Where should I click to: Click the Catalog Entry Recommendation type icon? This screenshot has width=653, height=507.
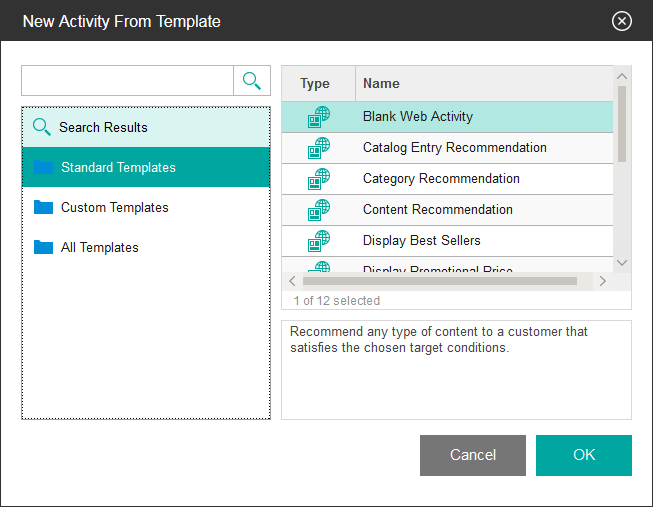(x=318, y=148)
